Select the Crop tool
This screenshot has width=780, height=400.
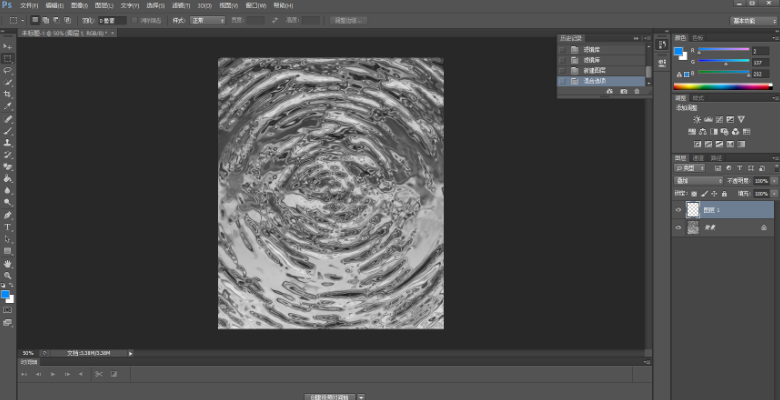[x=7, y=94]
